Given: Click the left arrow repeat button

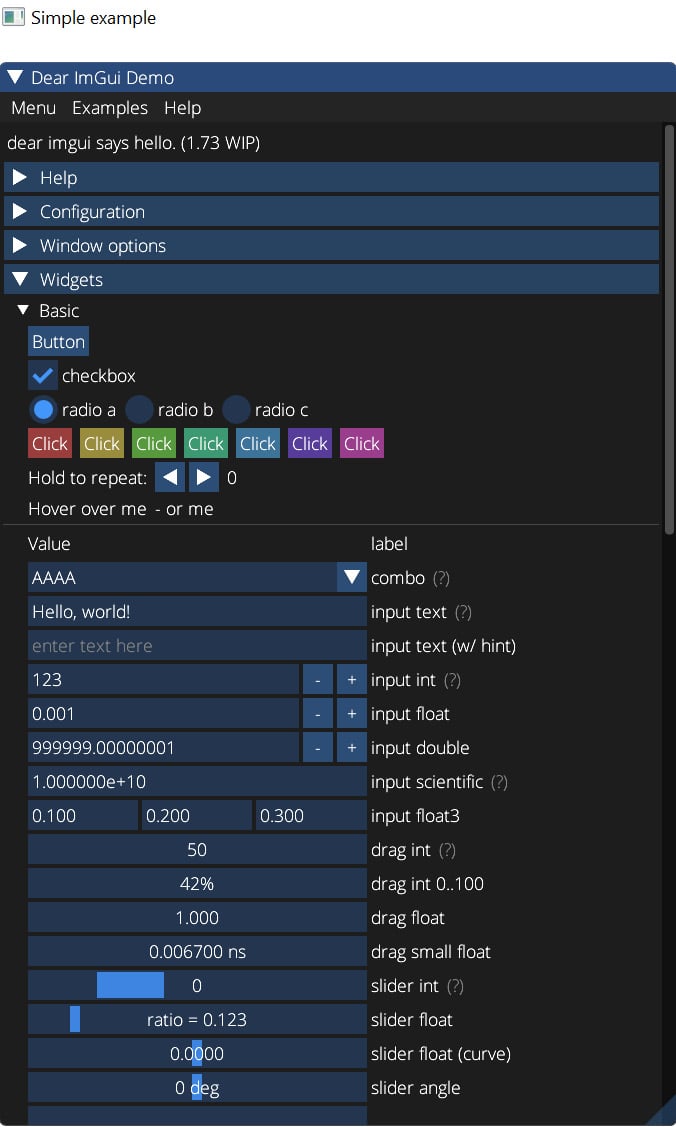Looking at the screenshot, I should [170, 477].
